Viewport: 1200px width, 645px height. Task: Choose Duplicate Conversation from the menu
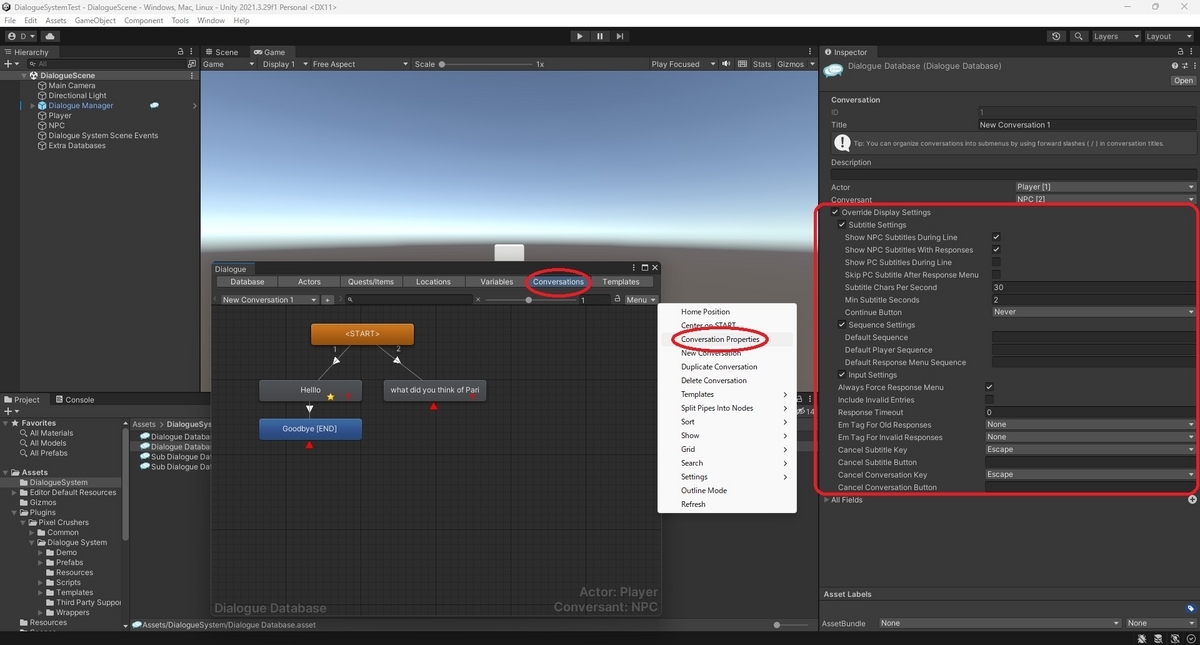click(719, 367)
